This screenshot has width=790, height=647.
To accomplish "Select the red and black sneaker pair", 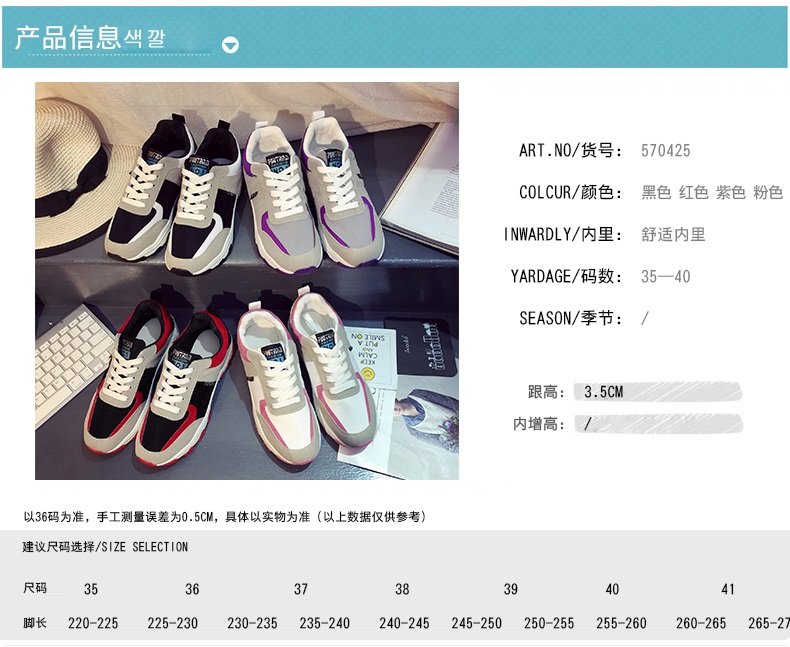I will coord(159,383).
